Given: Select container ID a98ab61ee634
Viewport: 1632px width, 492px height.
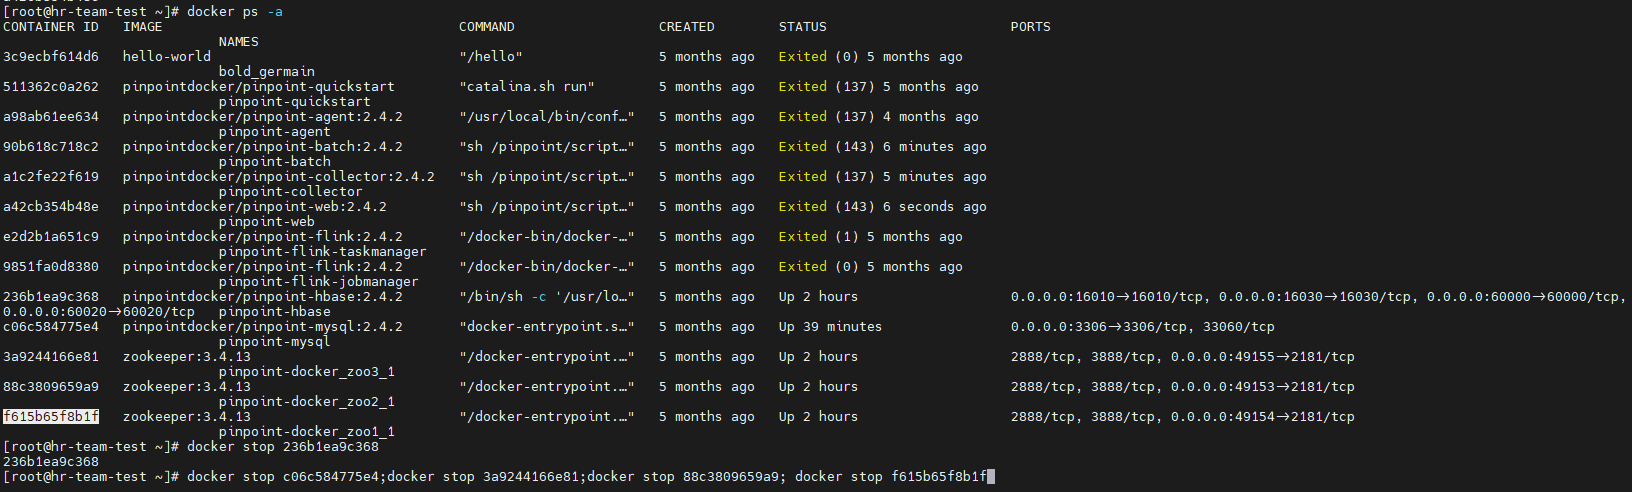Looking at the screenshot, I should pyautogui.click(x=51, y=117).
